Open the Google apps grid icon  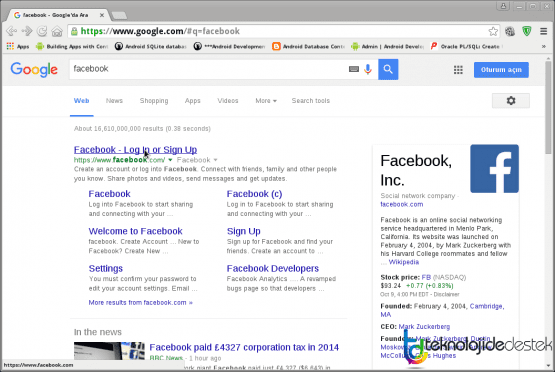pos(458,70)
